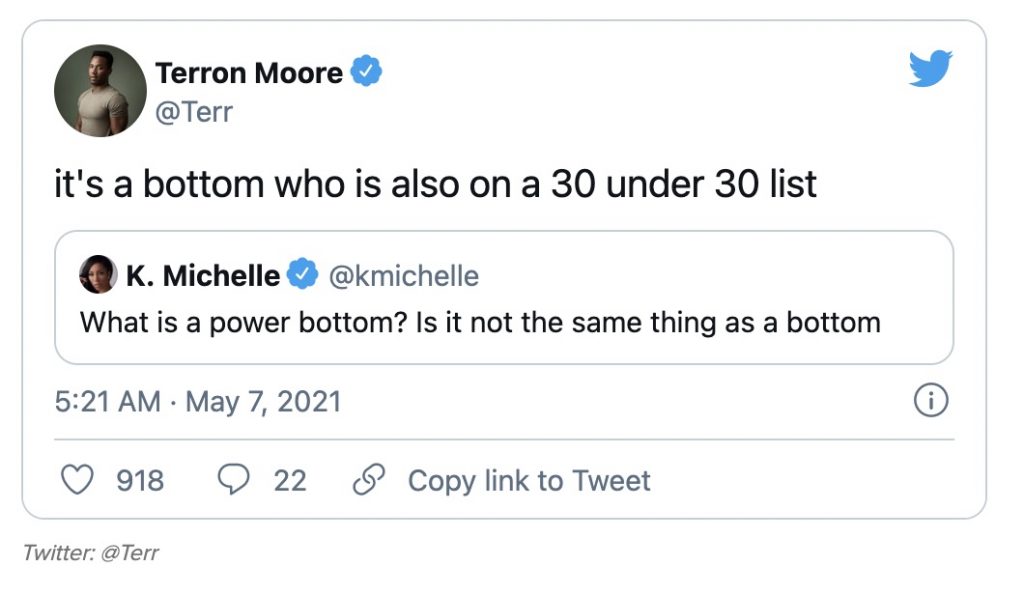Click the "Twitter: @Terr" caption
The height and width of the screenshot is (595, 1024).
pyautogui.click(x=91, y=552)
